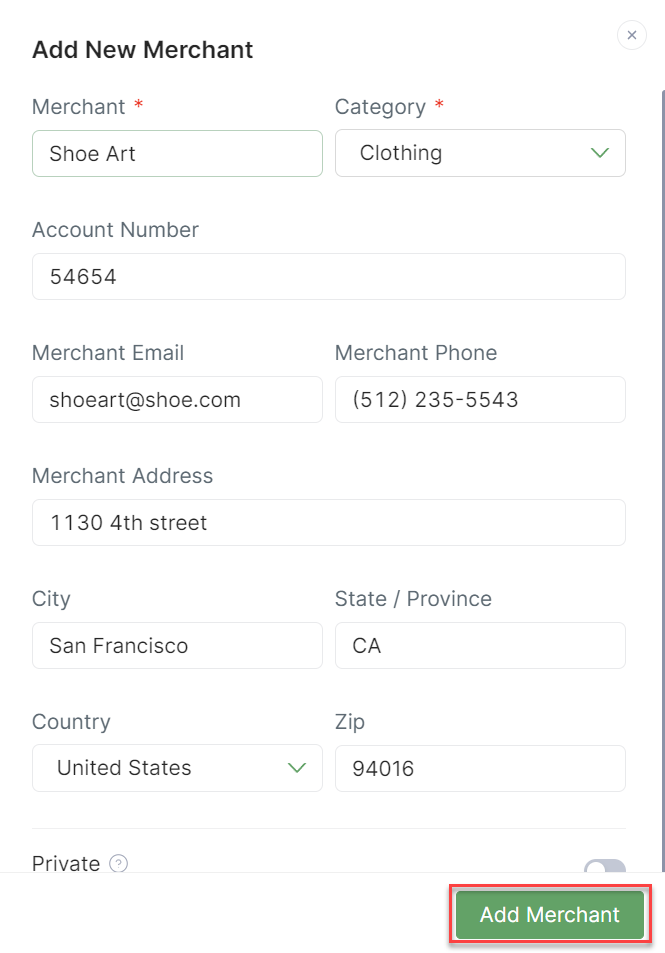Click the dialog's vertical scrollbar

[662, 400]
